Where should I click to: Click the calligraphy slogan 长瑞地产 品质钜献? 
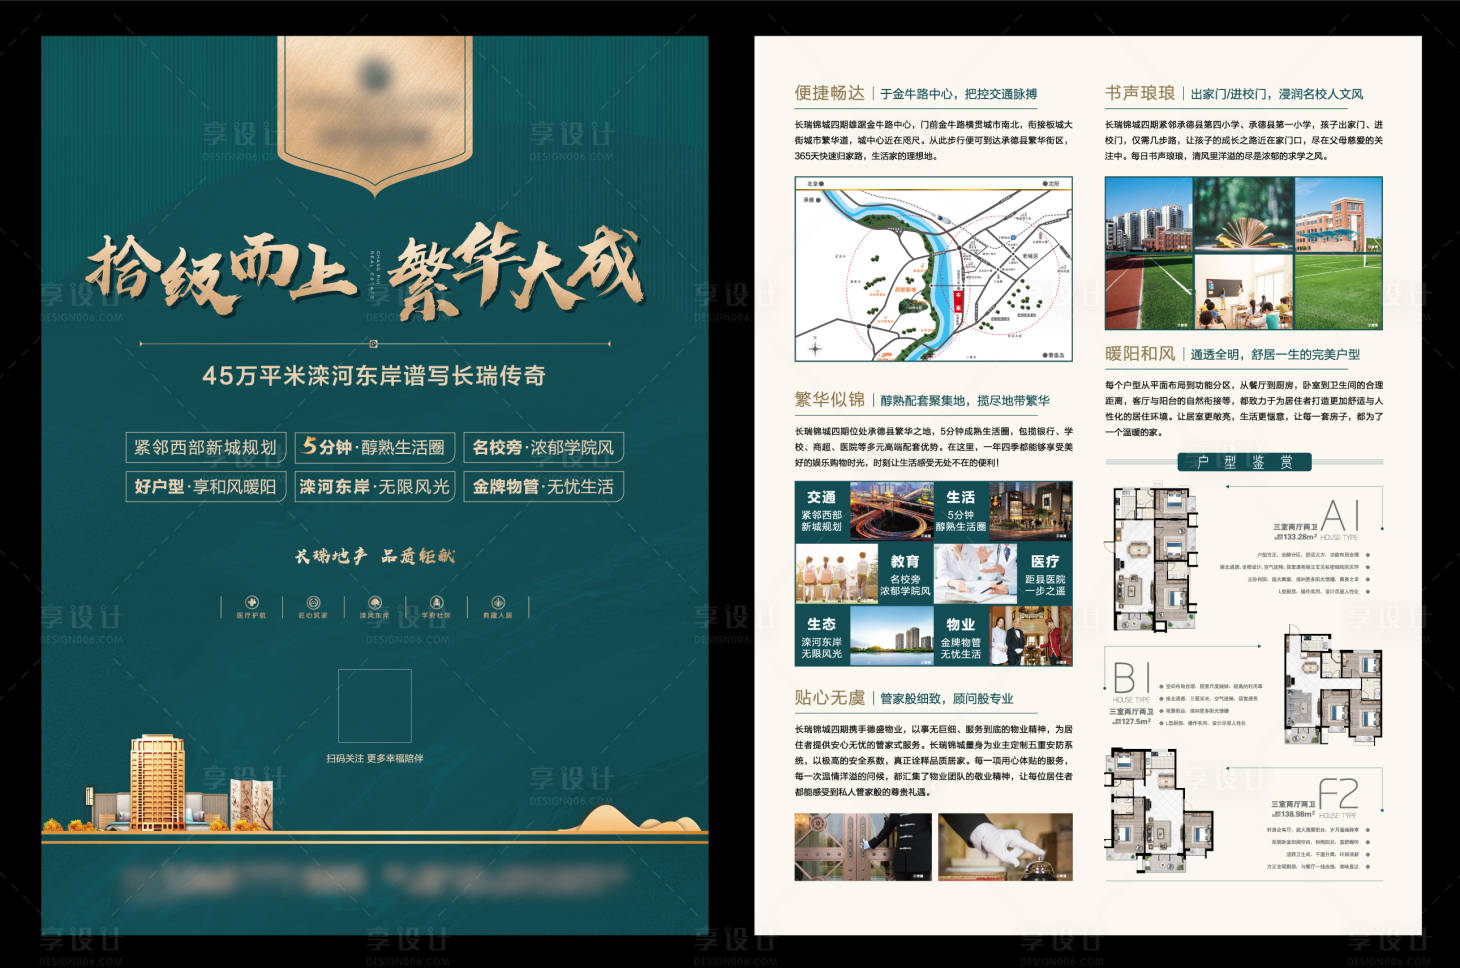coord(374,556)
